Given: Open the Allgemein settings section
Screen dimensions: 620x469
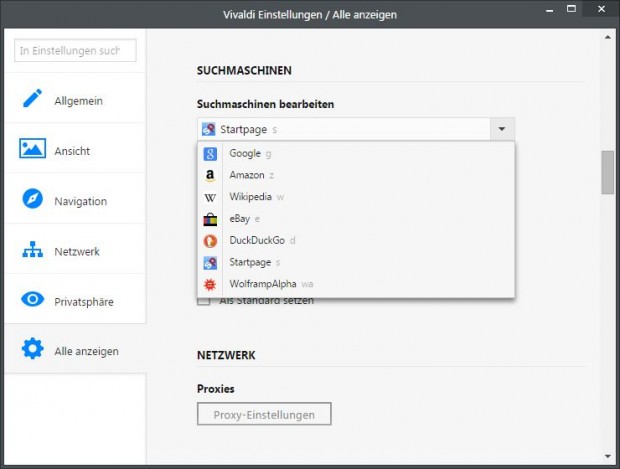Looking at the screenshot, I should click(75, 98).
